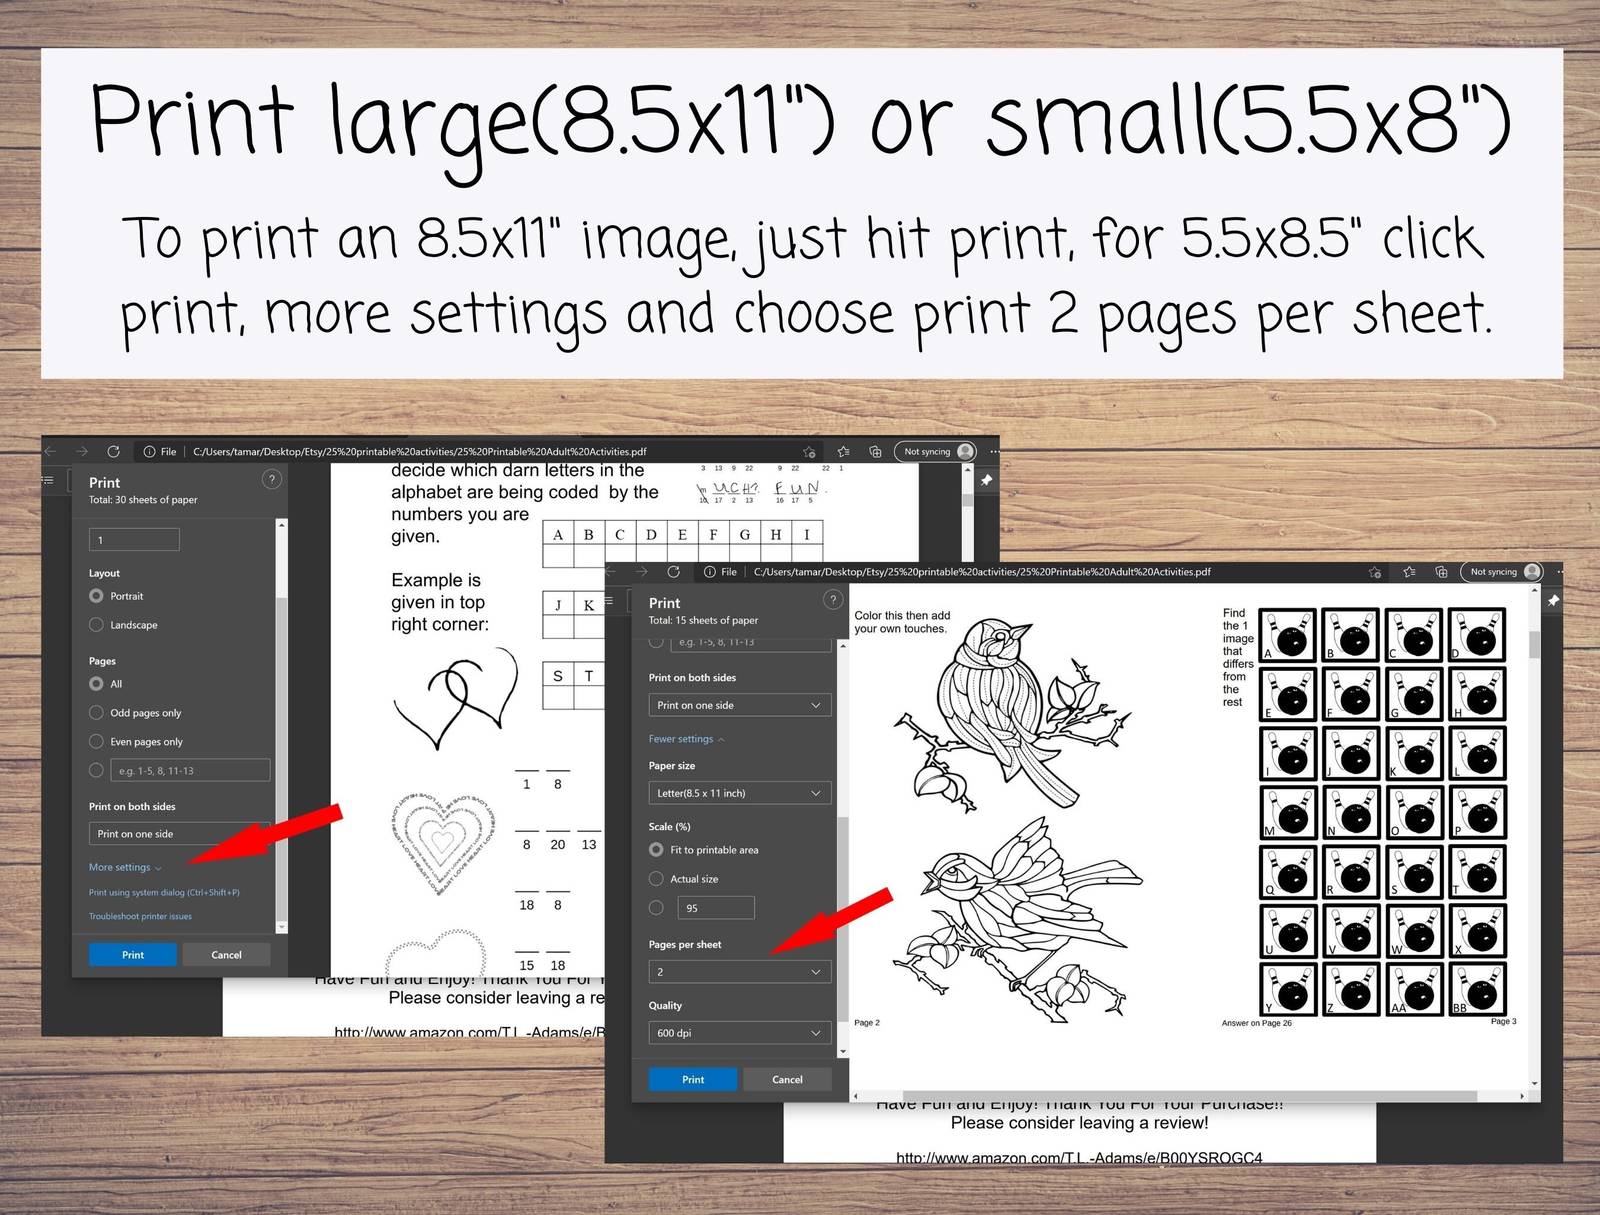Screen dimensions: 1600x1215
Task: Click the Troubleshoot printer issues link
Action: (140, 916)
